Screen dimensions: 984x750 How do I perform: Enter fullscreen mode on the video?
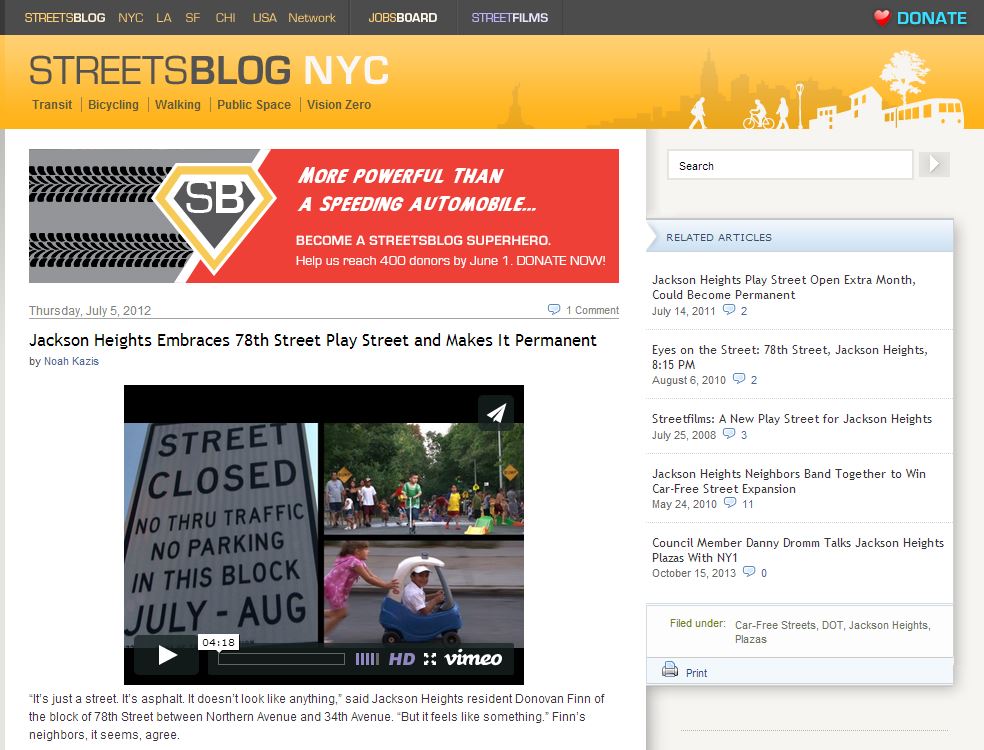(430, 658)
